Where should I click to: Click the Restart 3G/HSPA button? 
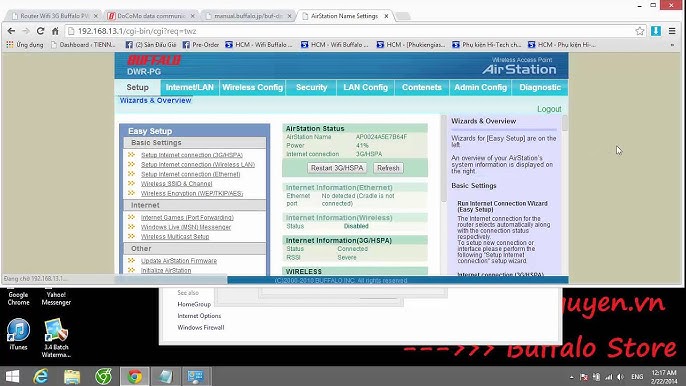337,168
